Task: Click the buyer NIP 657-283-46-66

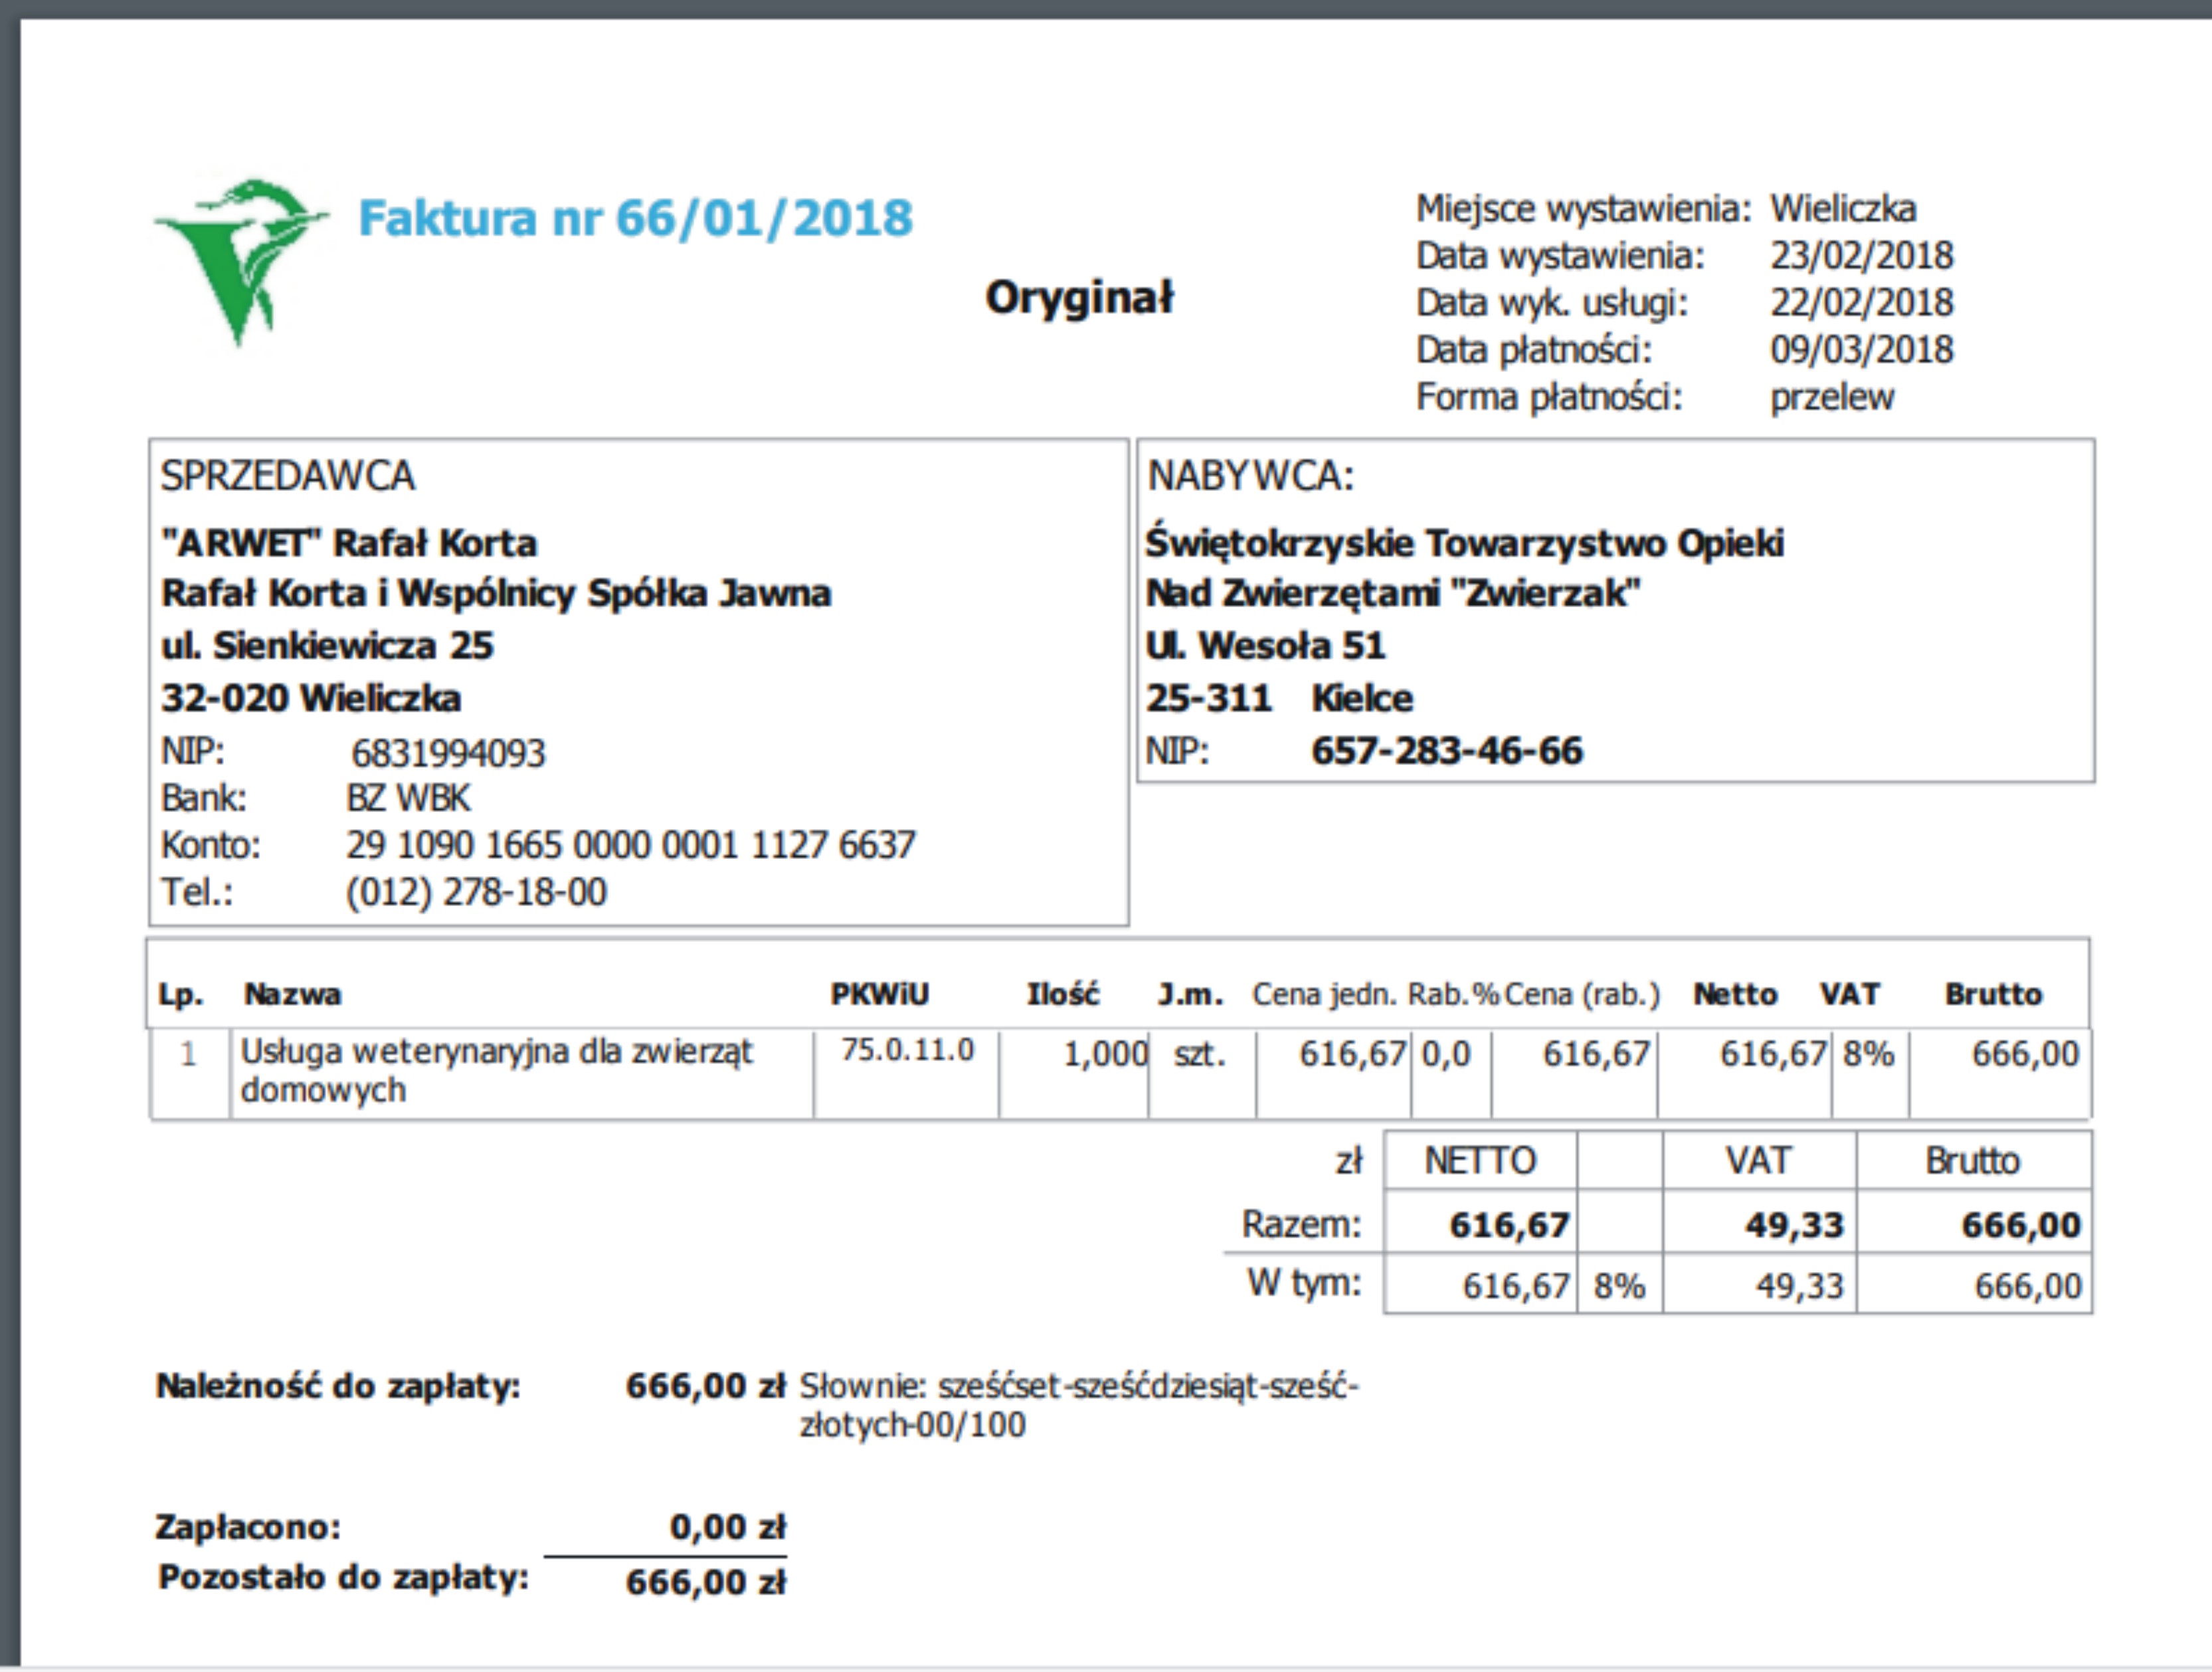Action: [1447, 751]
